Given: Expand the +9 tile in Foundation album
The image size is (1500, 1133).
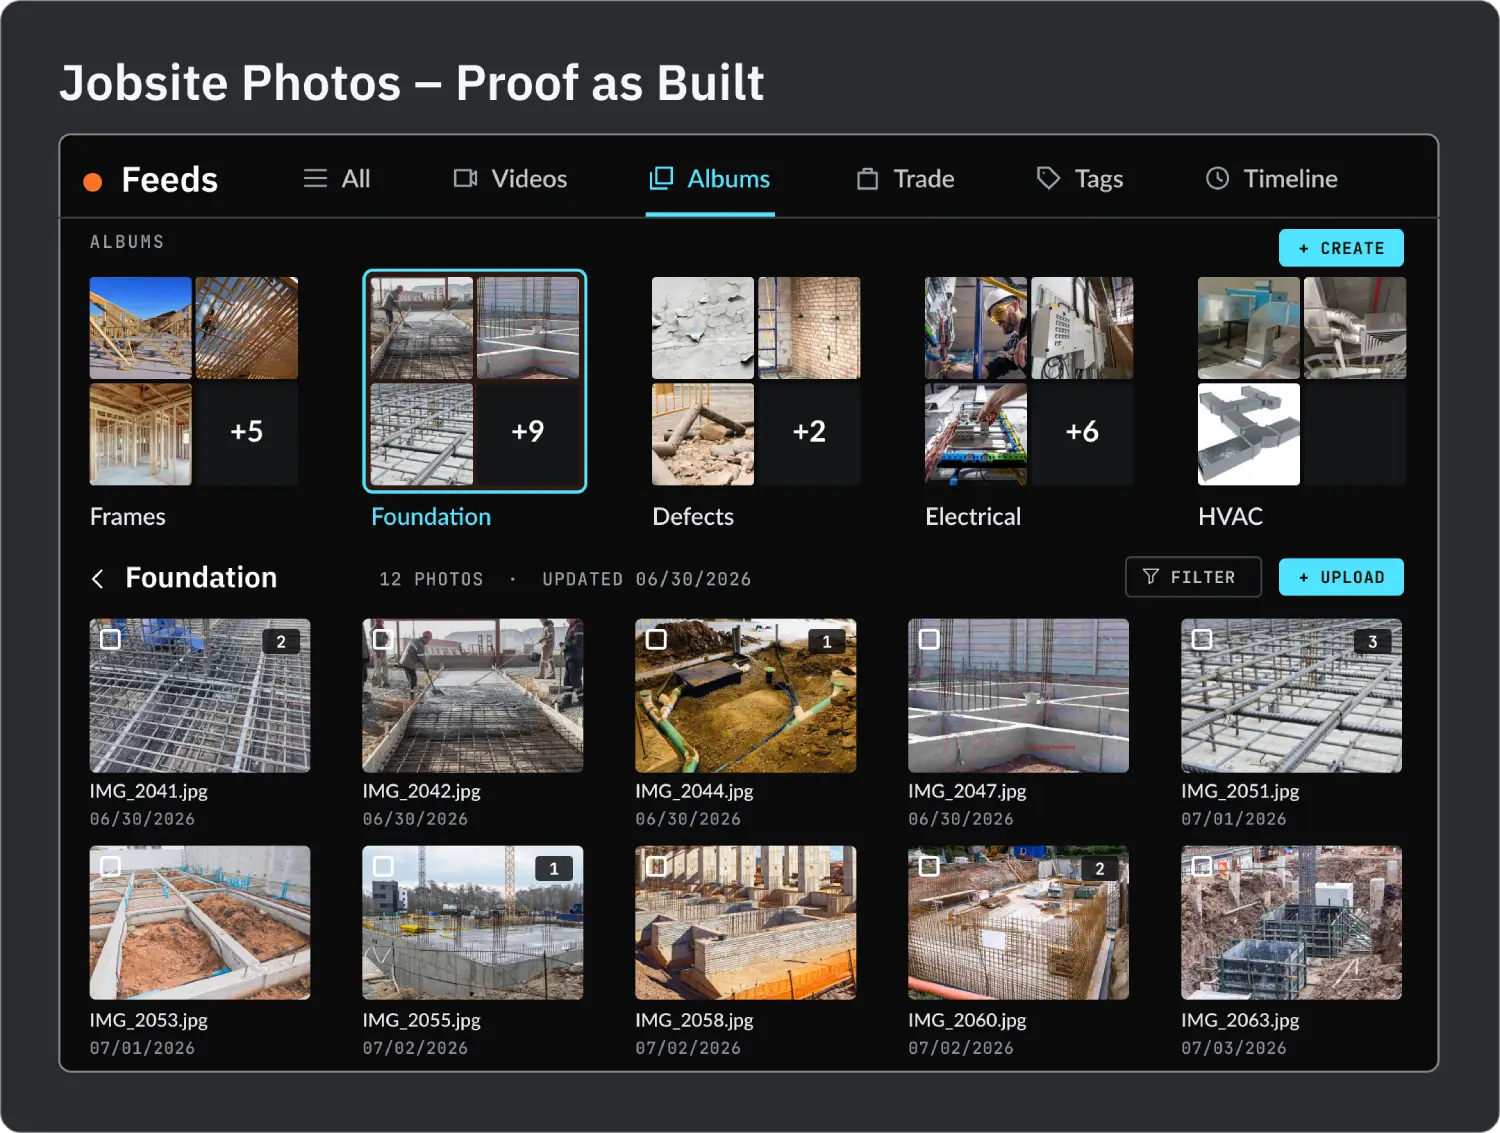Looking at the screenshot, I should coord(528,434).
